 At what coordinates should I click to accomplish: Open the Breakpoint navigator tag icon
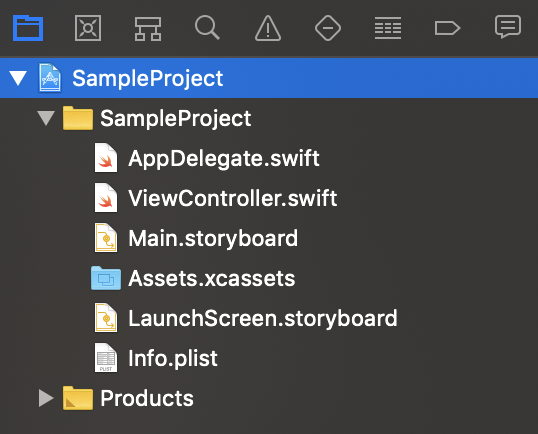click(447, 28)
